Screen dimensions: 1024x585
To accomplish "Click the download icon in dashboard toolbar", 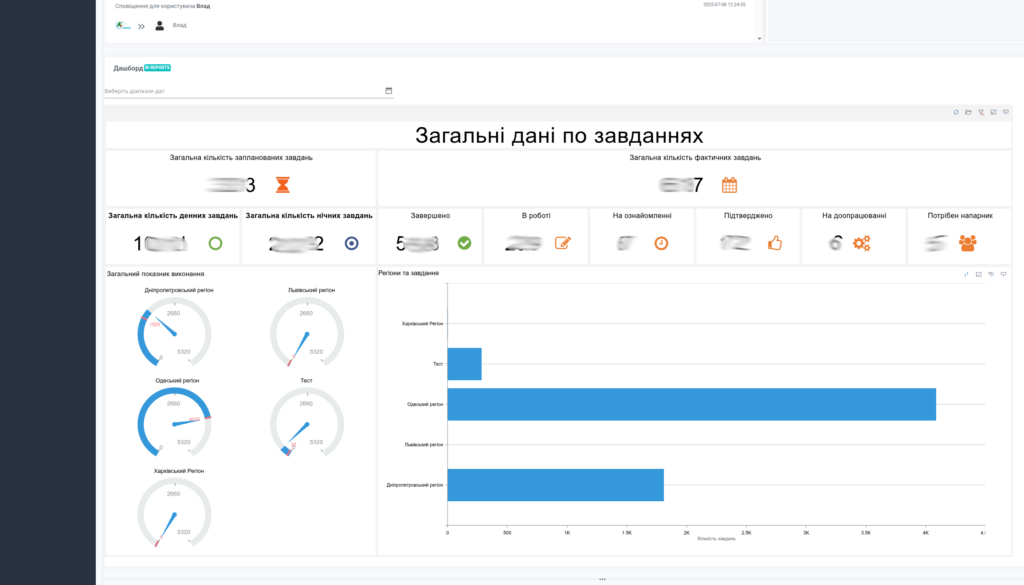I will pyautogui.click(x=1005, y=112).
